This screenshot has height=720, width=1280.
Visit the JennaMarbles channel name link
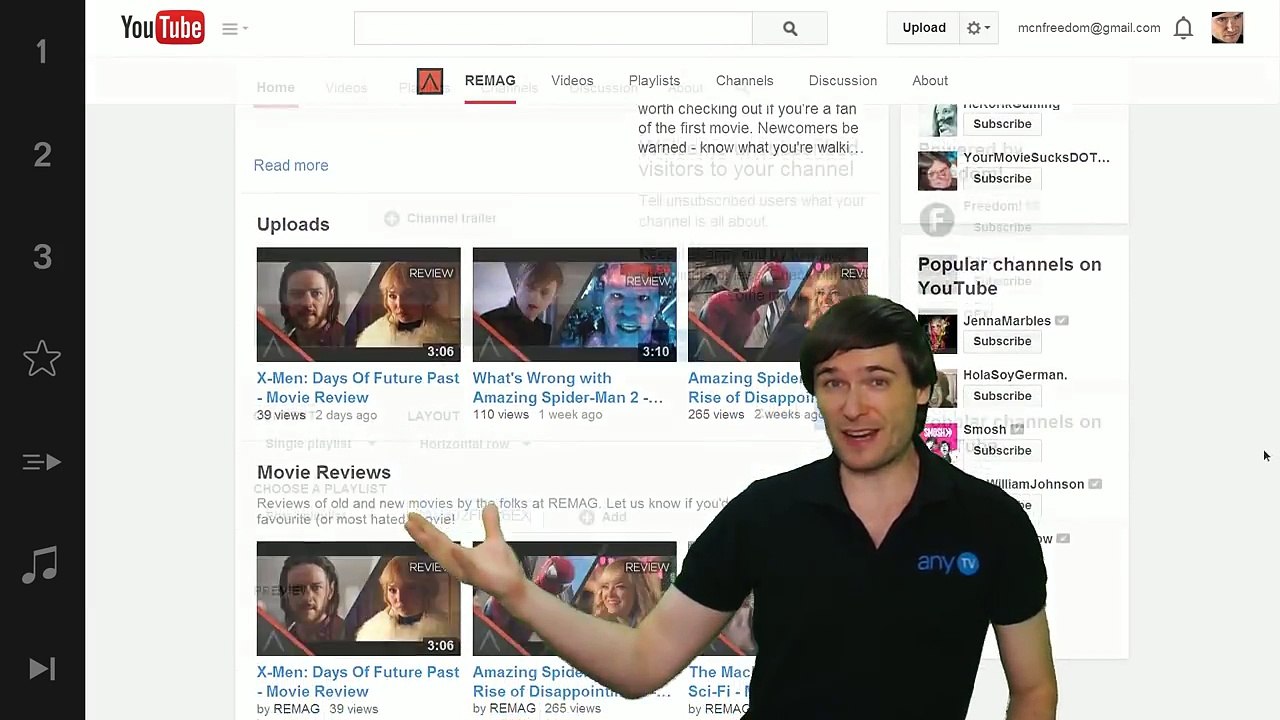pyautogui.click(x=1007, y=321)
